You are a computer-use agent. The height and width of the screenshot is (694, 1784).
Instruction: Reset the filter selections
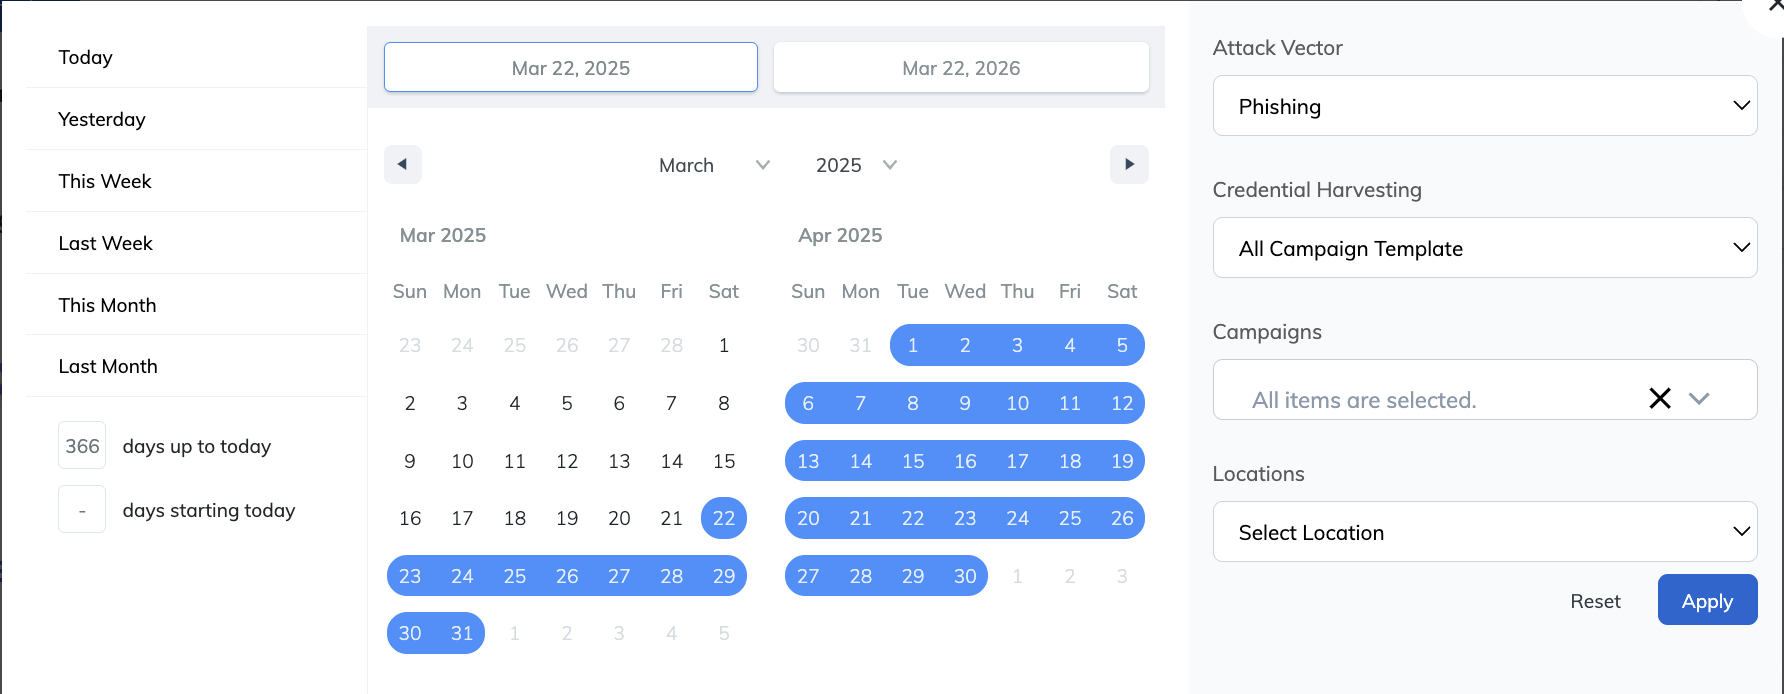(1595, 601)
